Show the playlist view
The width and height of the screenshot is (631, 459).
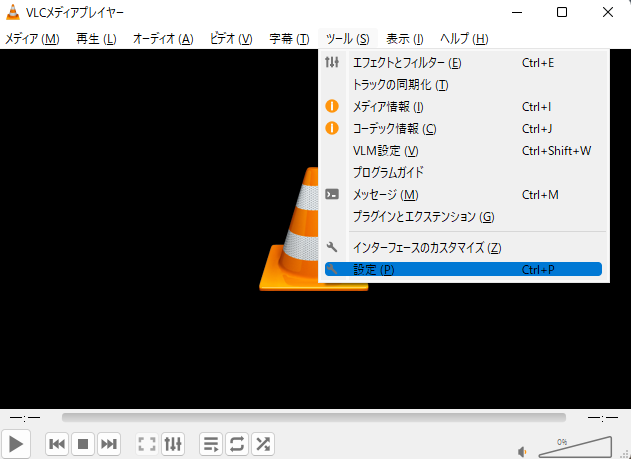211,443
